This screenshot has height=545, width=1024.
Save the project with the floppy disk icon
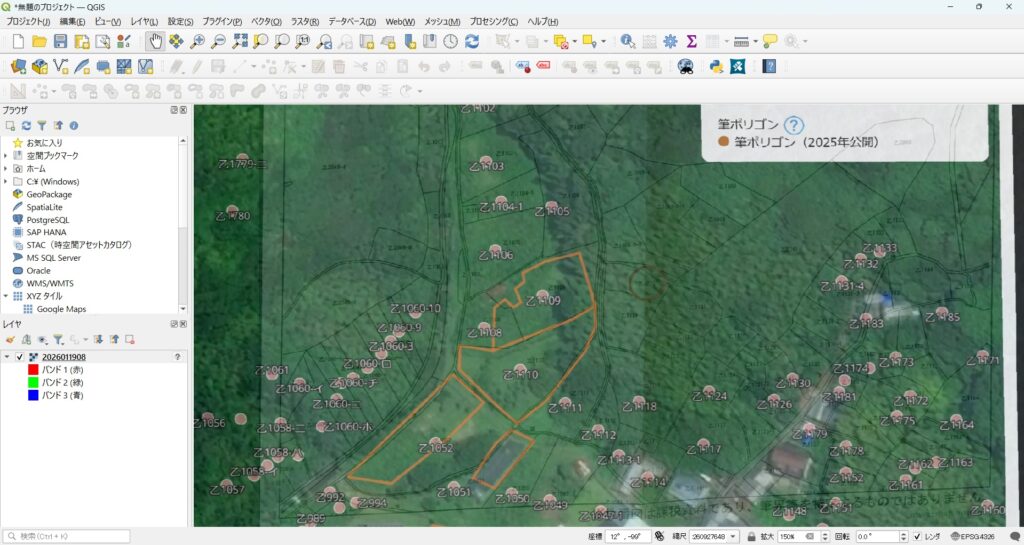60,41
